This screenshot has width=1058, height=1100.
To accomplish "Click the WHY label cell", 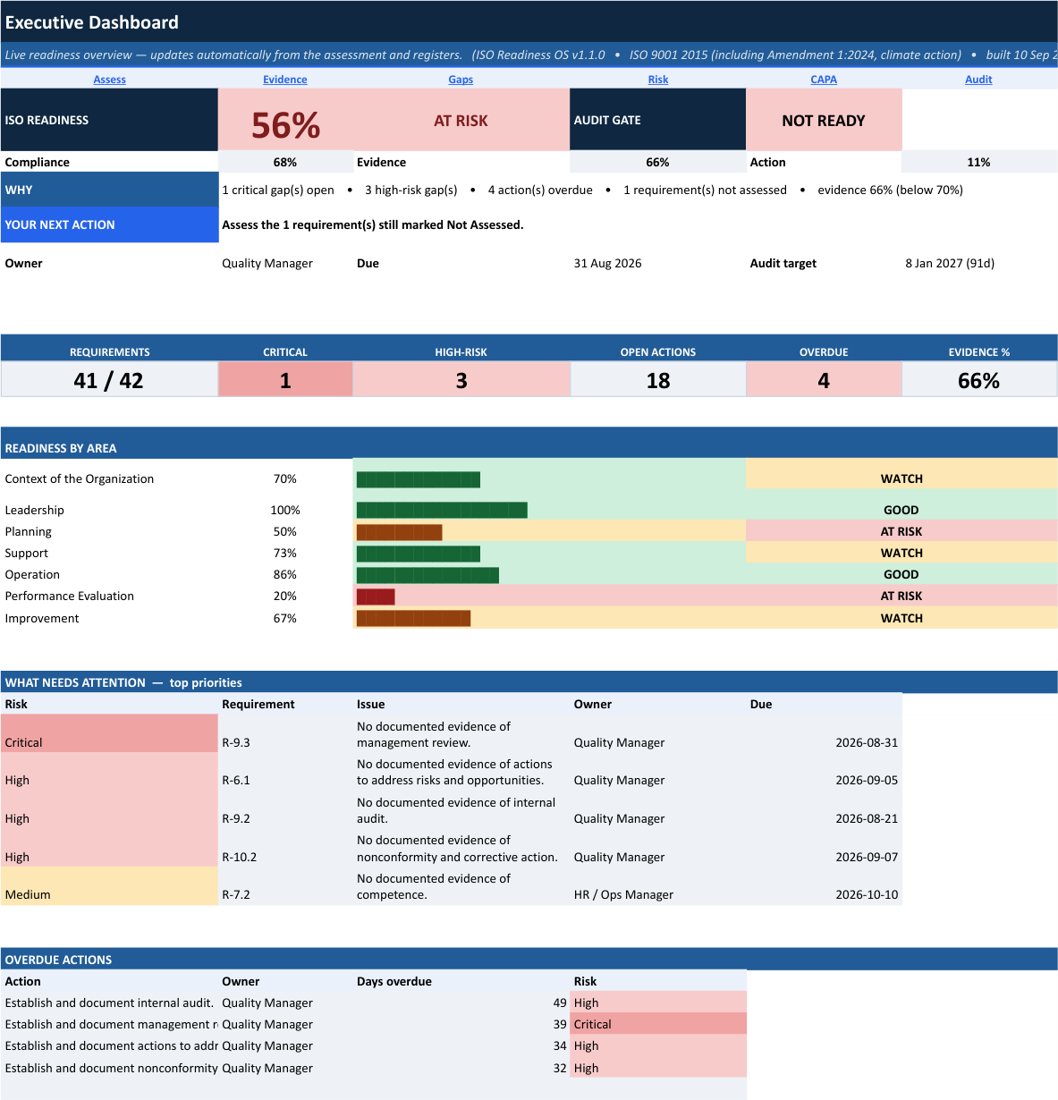I will tap(109, 189).
